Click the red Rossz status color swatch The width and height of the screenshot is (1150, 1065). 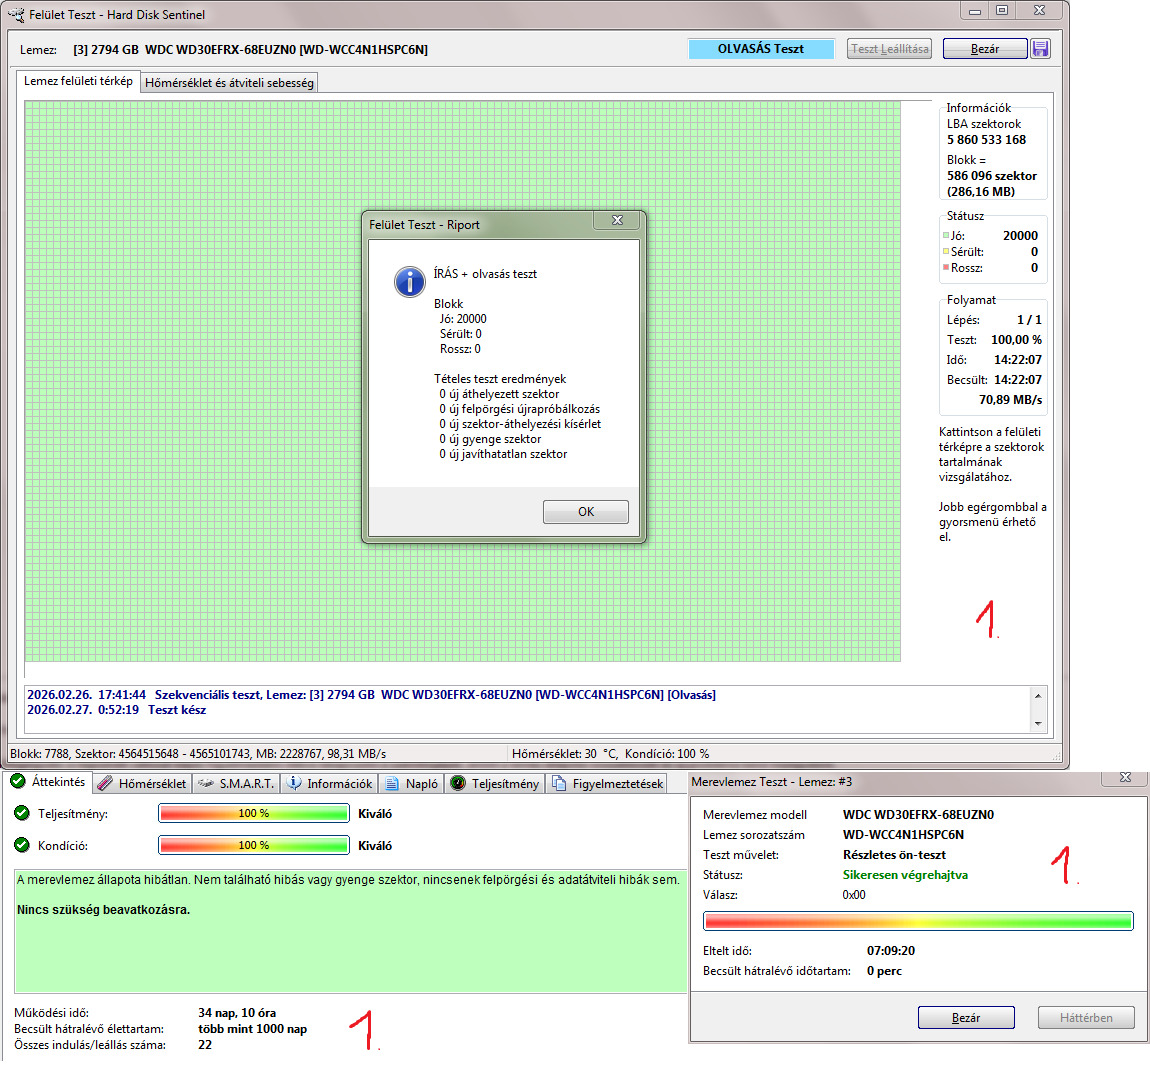tap(946, 268)
